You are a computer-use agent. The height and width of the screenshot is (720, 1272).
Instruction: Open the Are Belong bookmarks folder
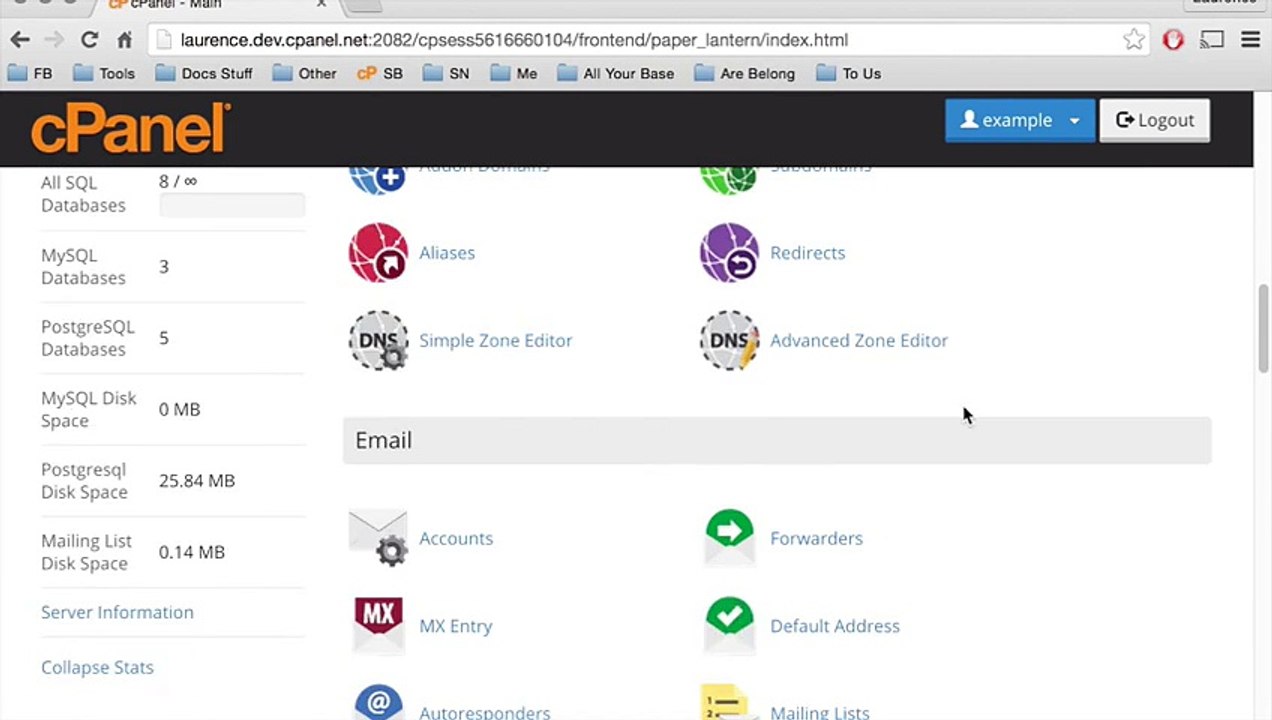point(745,74)
